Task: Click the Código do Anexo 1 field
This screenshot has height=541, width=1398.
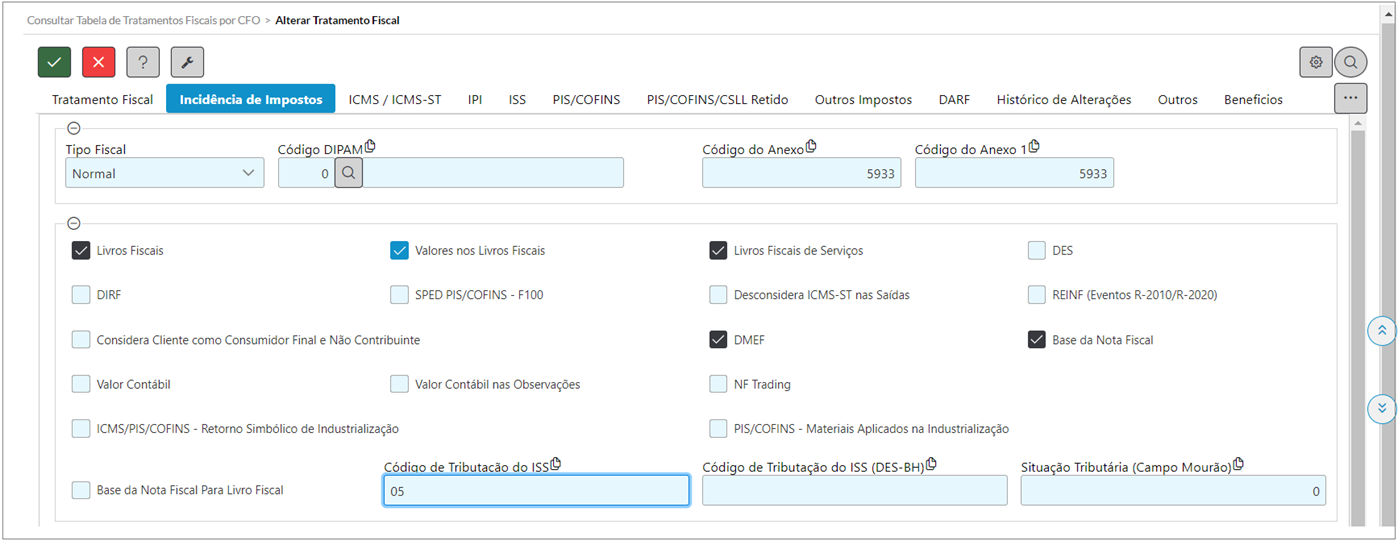Action: click(x=1014, y=173)
